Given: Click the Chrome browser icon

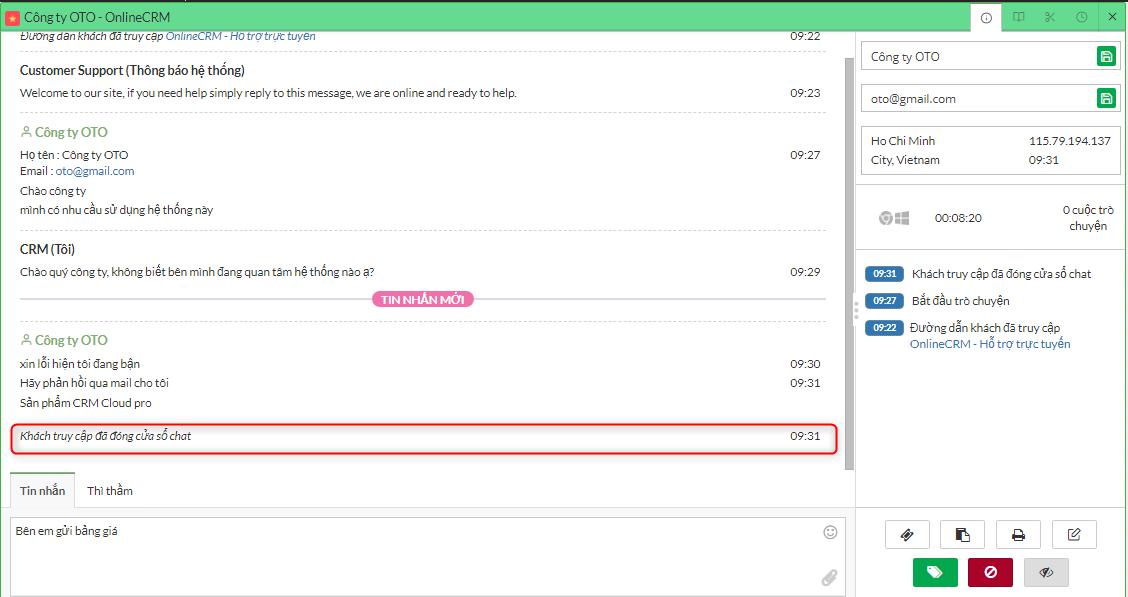Looking at the screenshot, I should click(886, 218).
